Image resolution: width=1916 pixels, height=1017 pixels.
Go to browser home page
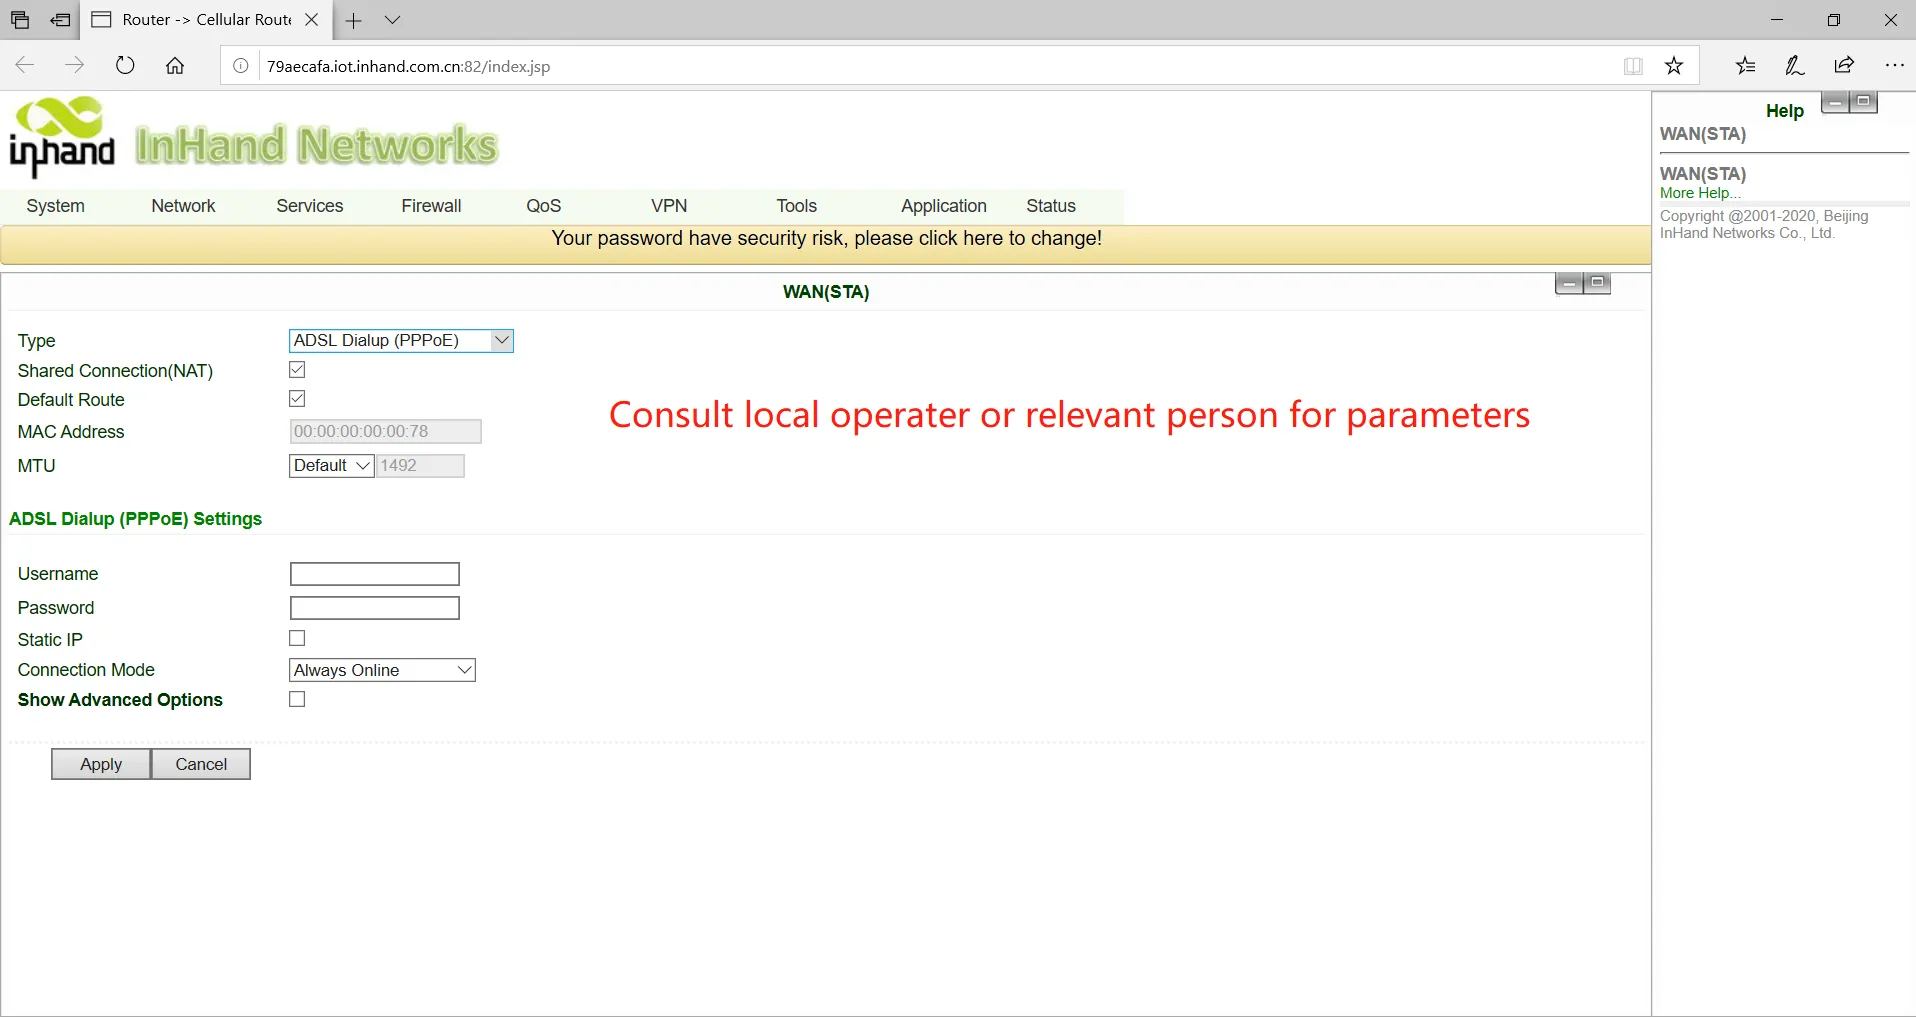point(175,66)
